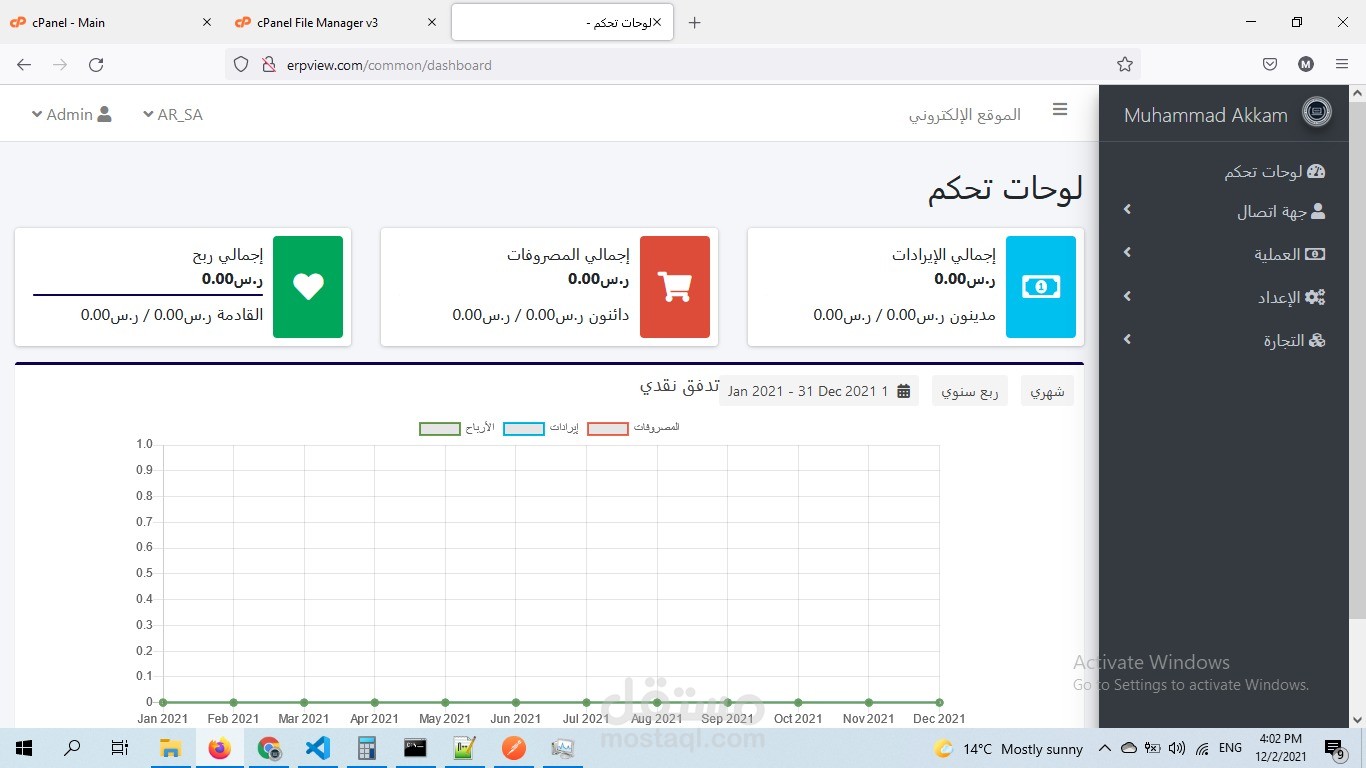Click the red expenses shopping cart icon
This screenshot has width=1366, height=768.
(x=675, y=287)
